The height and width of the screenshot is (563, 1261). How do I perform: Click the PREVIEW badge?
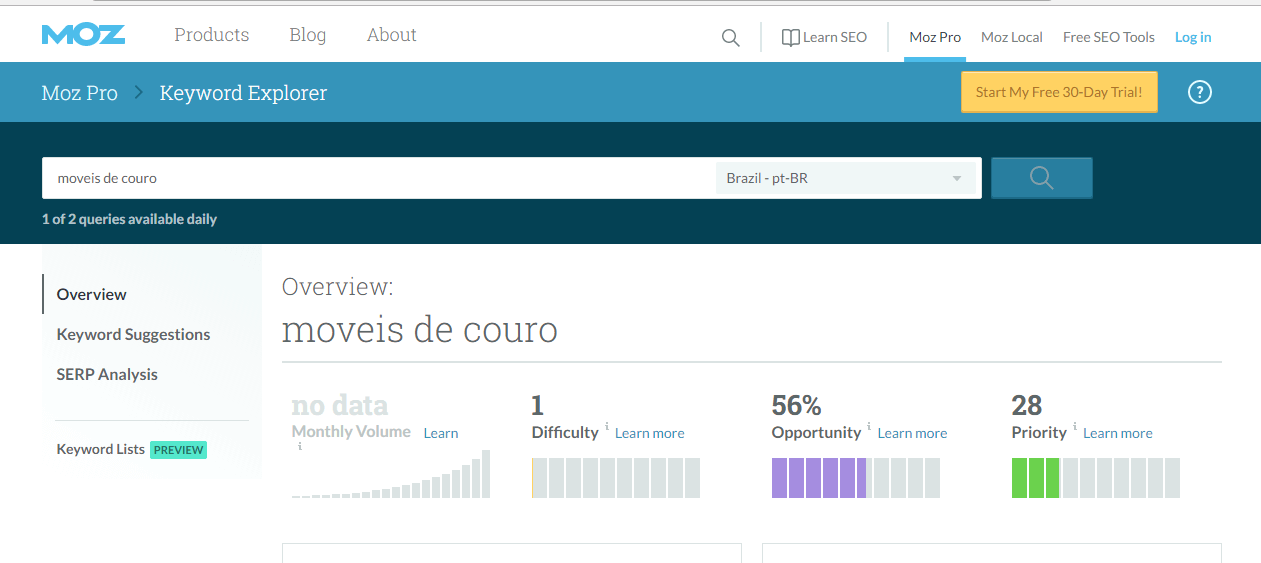pos(178,450)
